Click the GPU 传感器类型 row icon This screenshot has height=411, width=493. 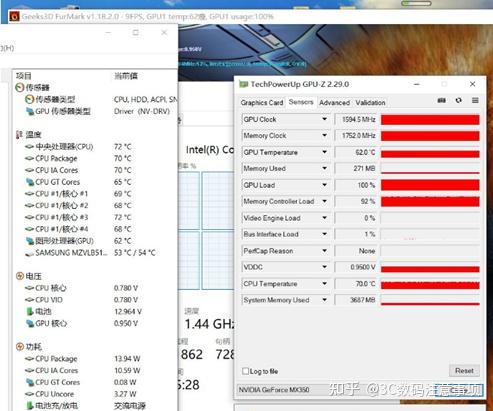coord(30,111)
